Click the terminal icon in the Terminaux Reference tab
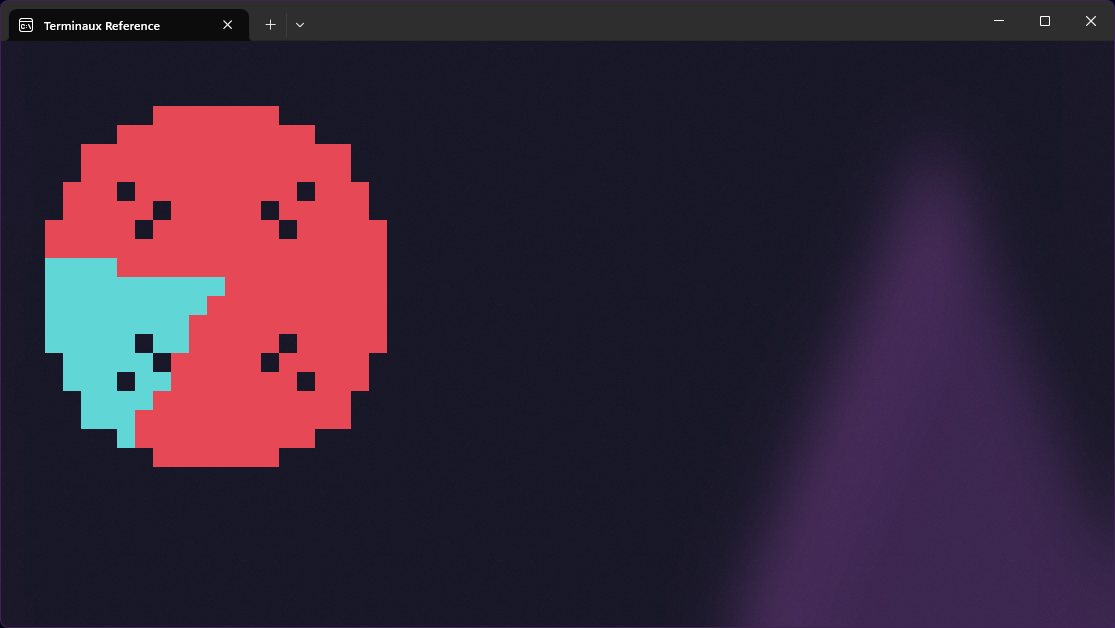 click(x=26, y=25)
